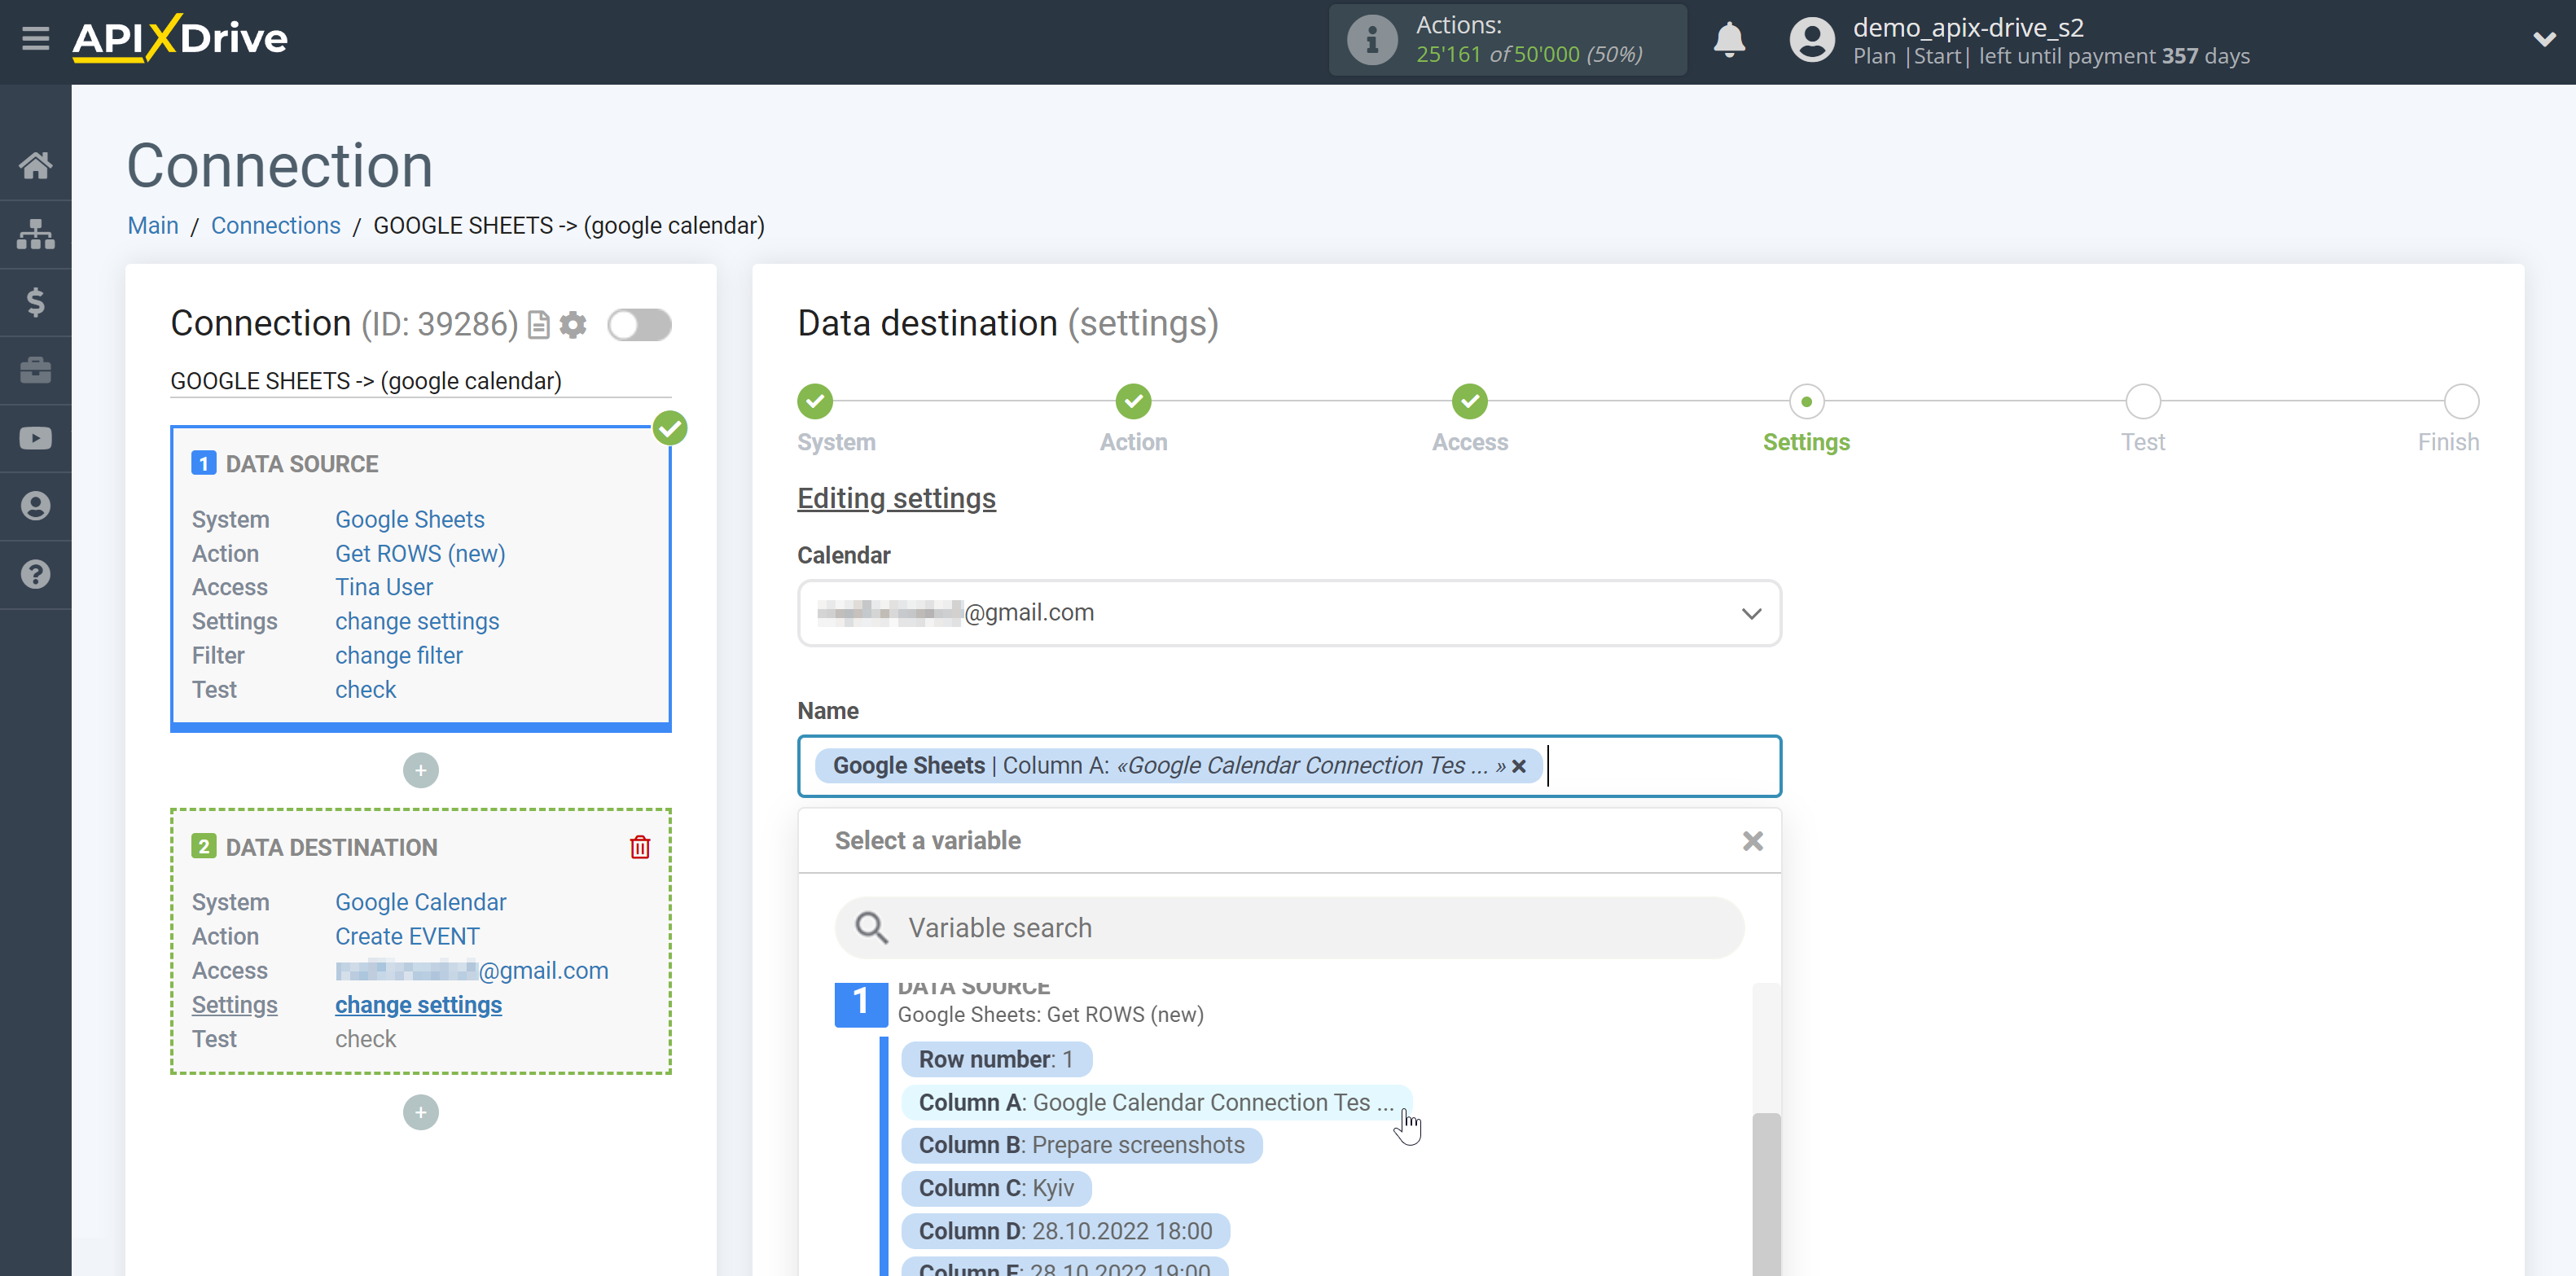Add a block after Data Destination
Image resolution: width=2576 pixels, height=1276 pixels.
pyautogui.click(x=421, y=1112)
